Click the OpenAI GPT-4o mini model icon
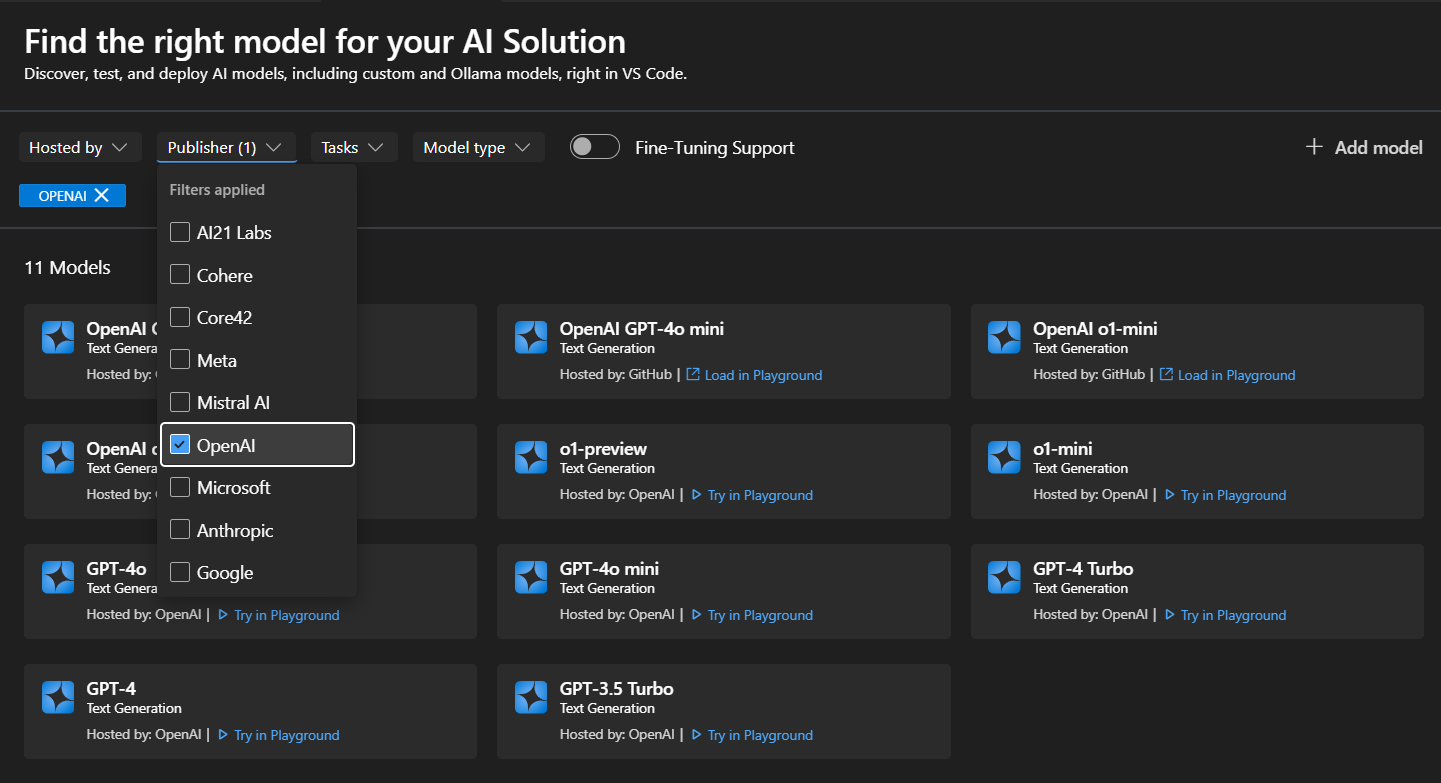 pyautogui.click(x=531, y=338)
